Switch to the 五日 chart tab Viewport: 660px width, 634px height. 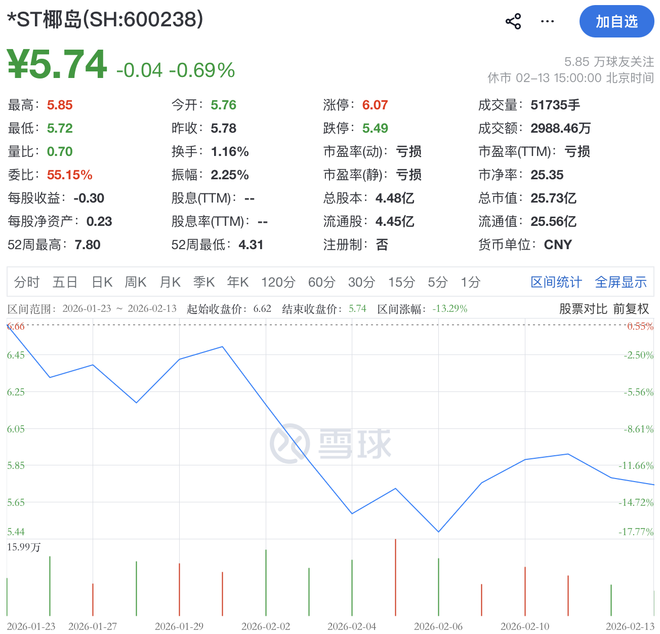tap(65, 282)
